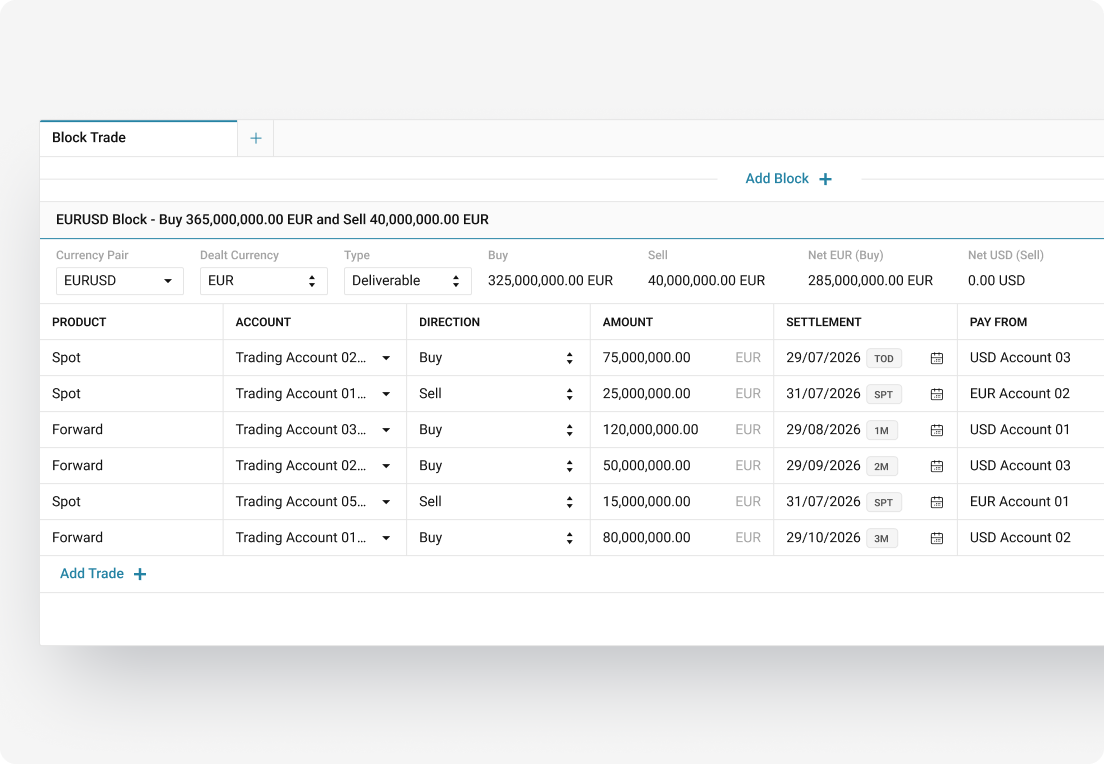The height and width of the screenshot is (764, 1104).
Task: Open the Dealt Currency EUR selector
Action: [263, 280]
